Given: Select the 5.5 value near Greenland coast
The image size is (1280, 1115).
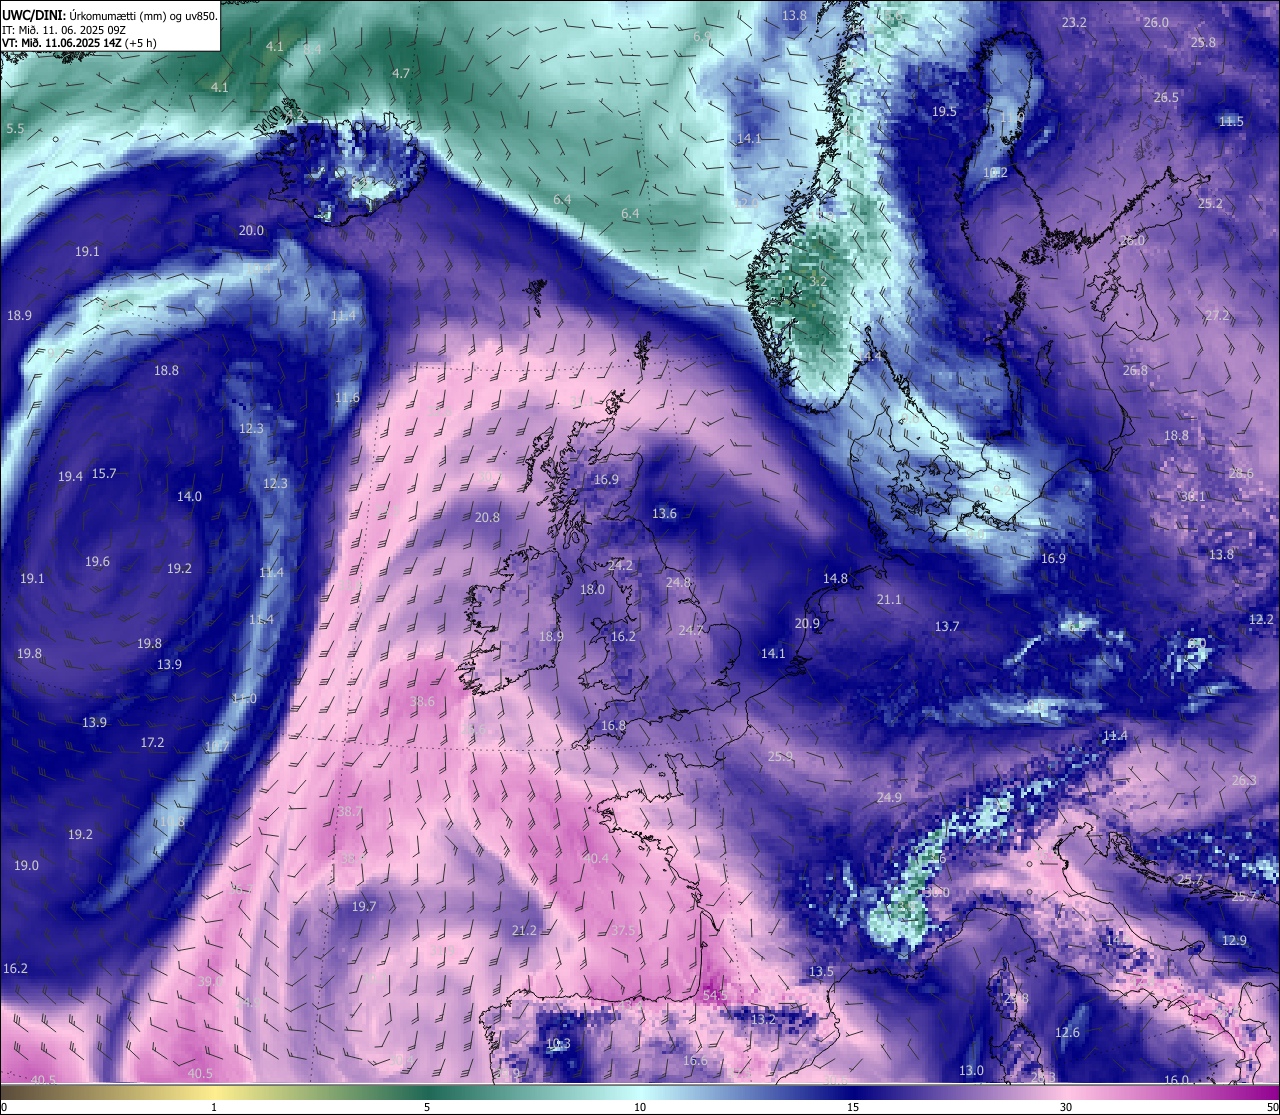Looking at the screenshot, I should pos(15,129).
